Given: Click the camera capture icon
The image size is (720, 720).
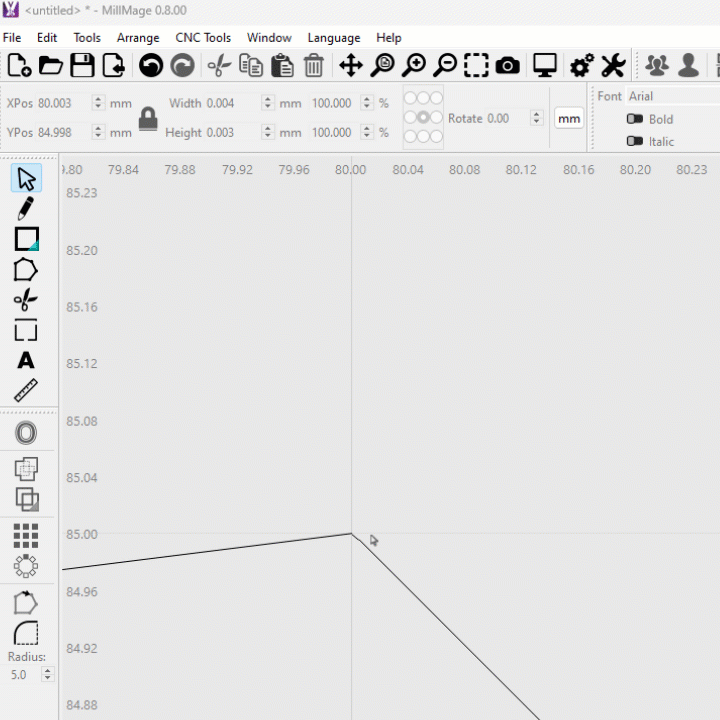Looking at the screenshot, I should tap(508, 66).
